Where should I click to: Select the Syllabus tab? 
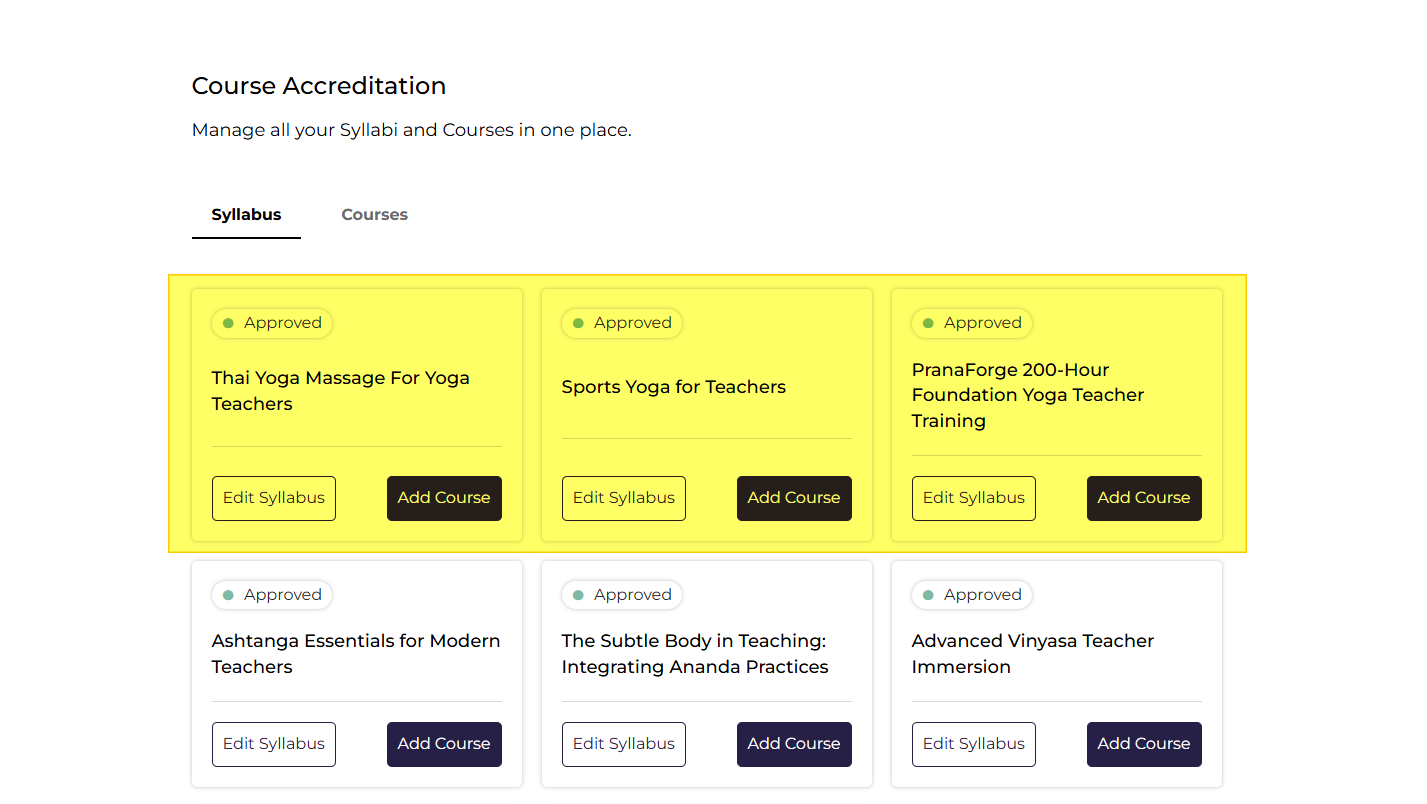[x=246, y=214]
